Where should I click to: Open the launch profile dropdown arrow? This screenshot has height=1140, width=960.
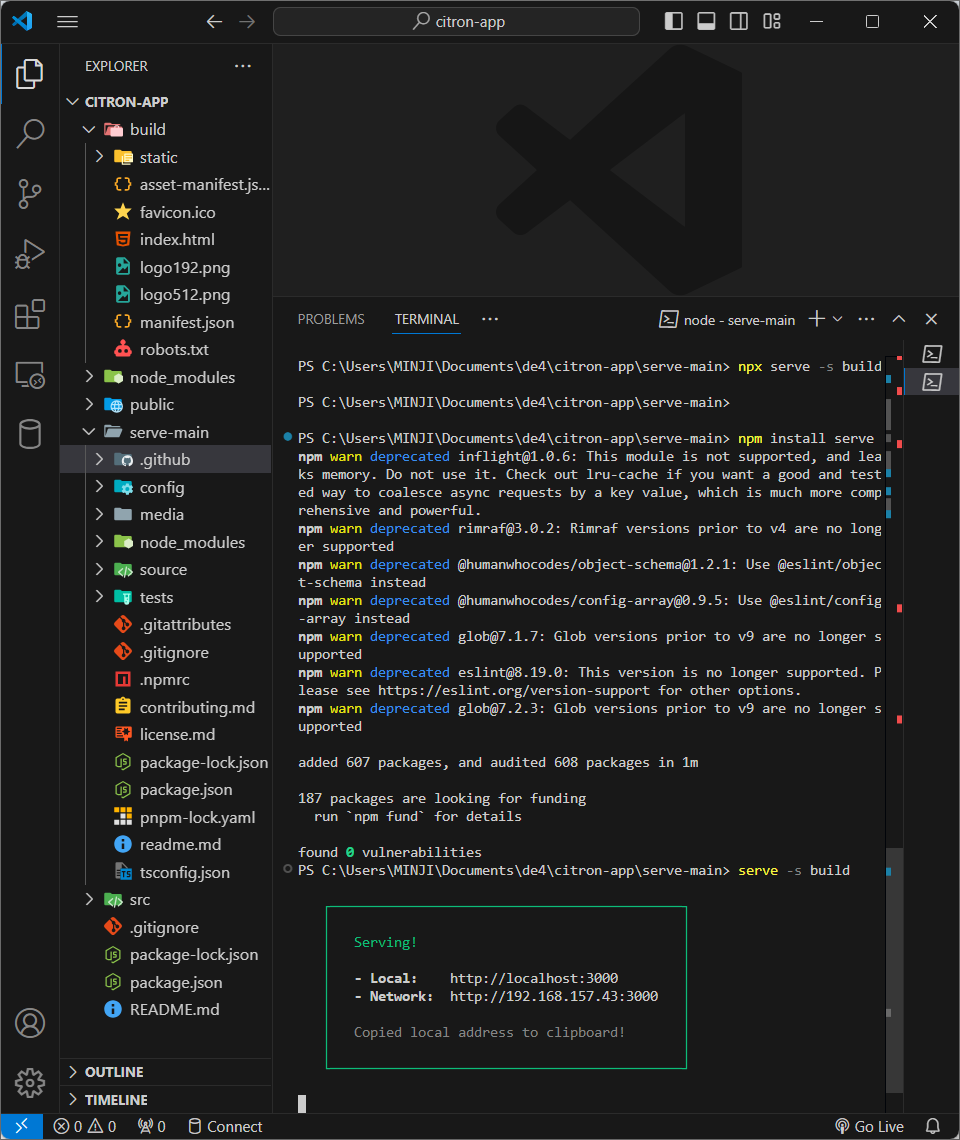pos(838,319)
